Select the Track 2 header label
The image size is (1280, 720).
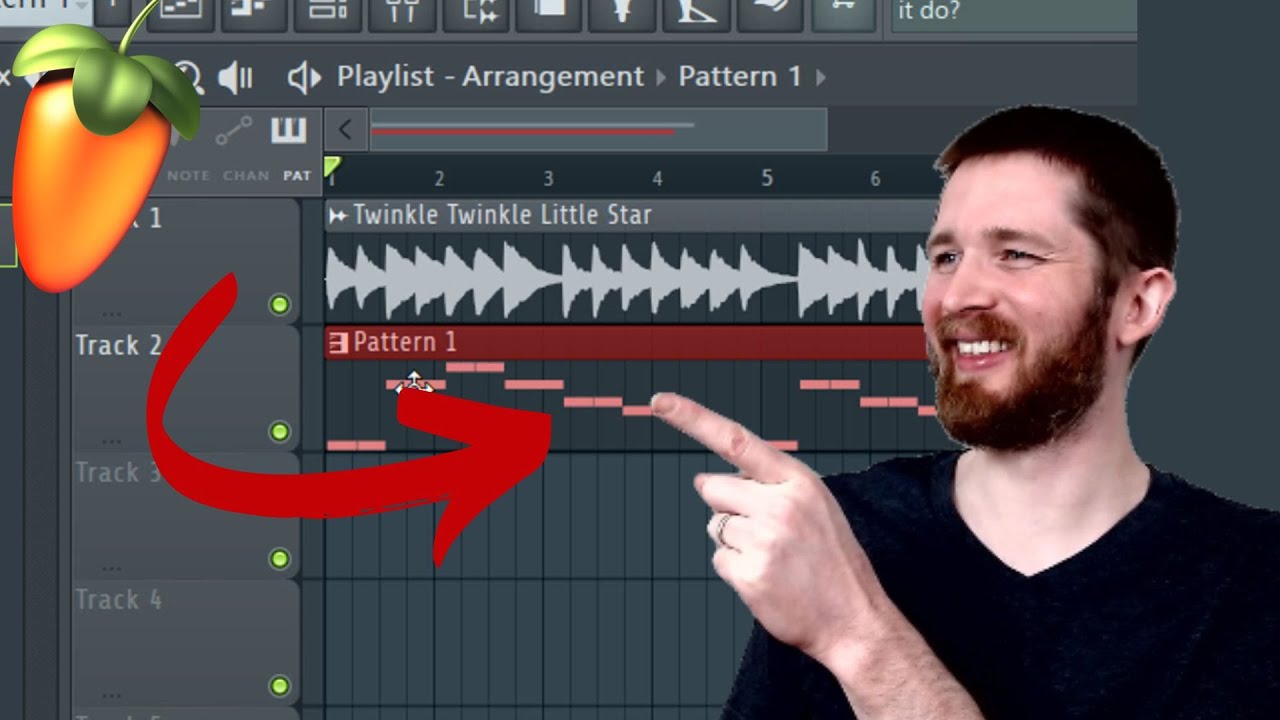click(x=118, y=346)
